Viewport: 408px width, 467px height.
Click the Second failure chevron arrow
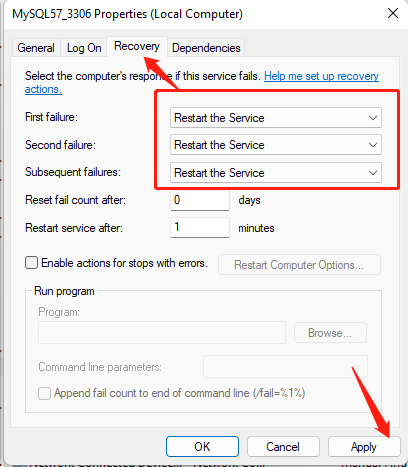pos(373,145)
